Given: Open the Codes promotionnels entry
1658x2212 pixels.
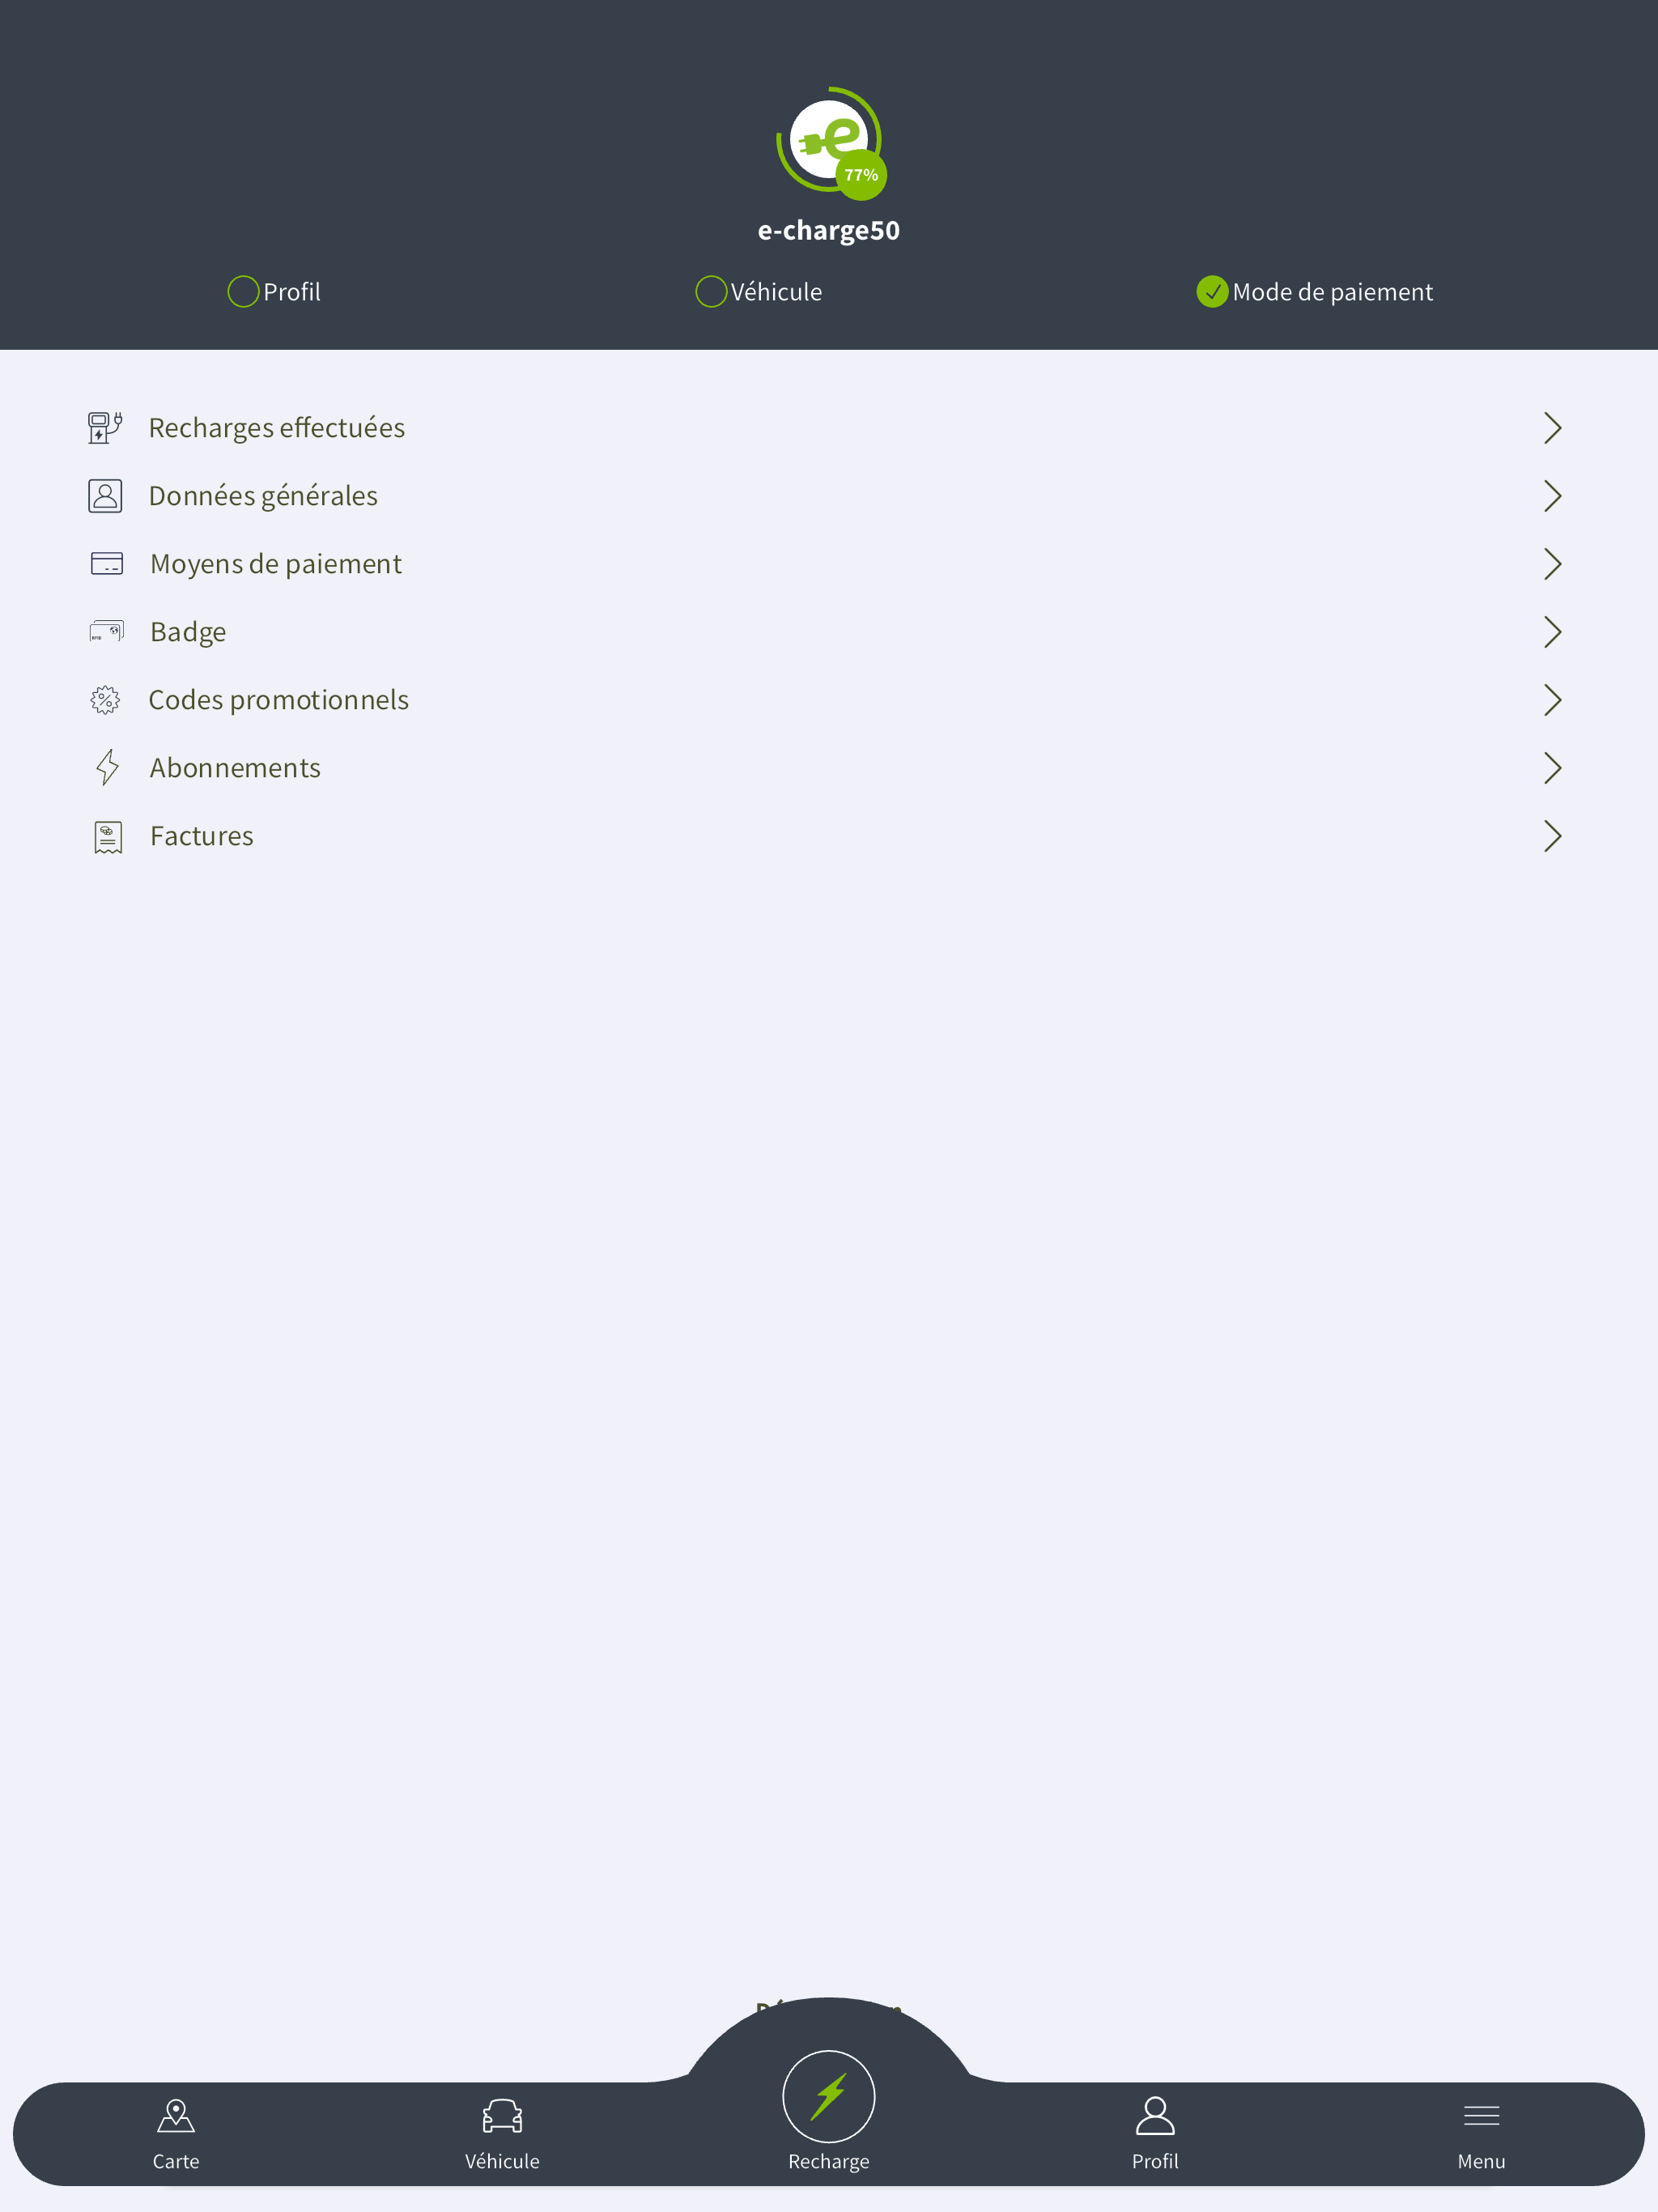Looking at the screenshot, I should point(828,700).
